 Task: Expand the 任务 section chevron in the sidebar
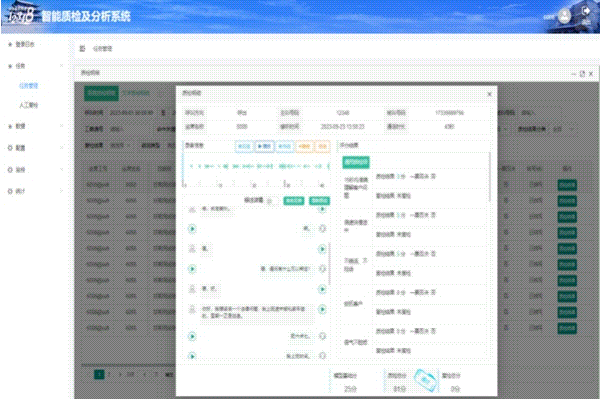(x=61, y=66)
